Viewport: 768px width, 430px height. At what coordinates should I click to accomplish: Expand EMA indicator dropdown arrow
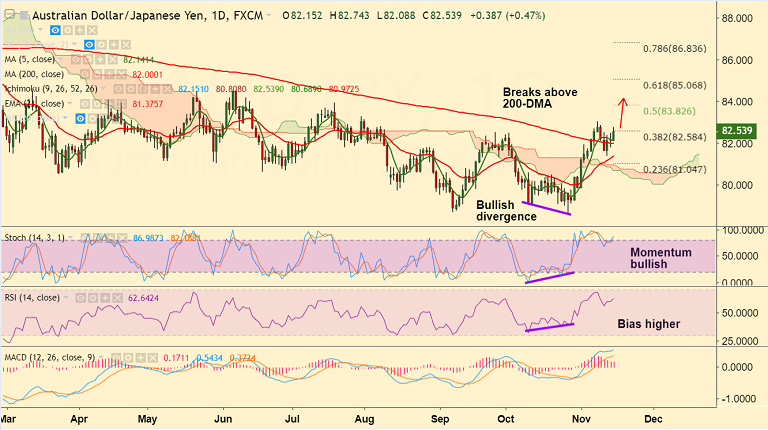(x=70, y=103)
